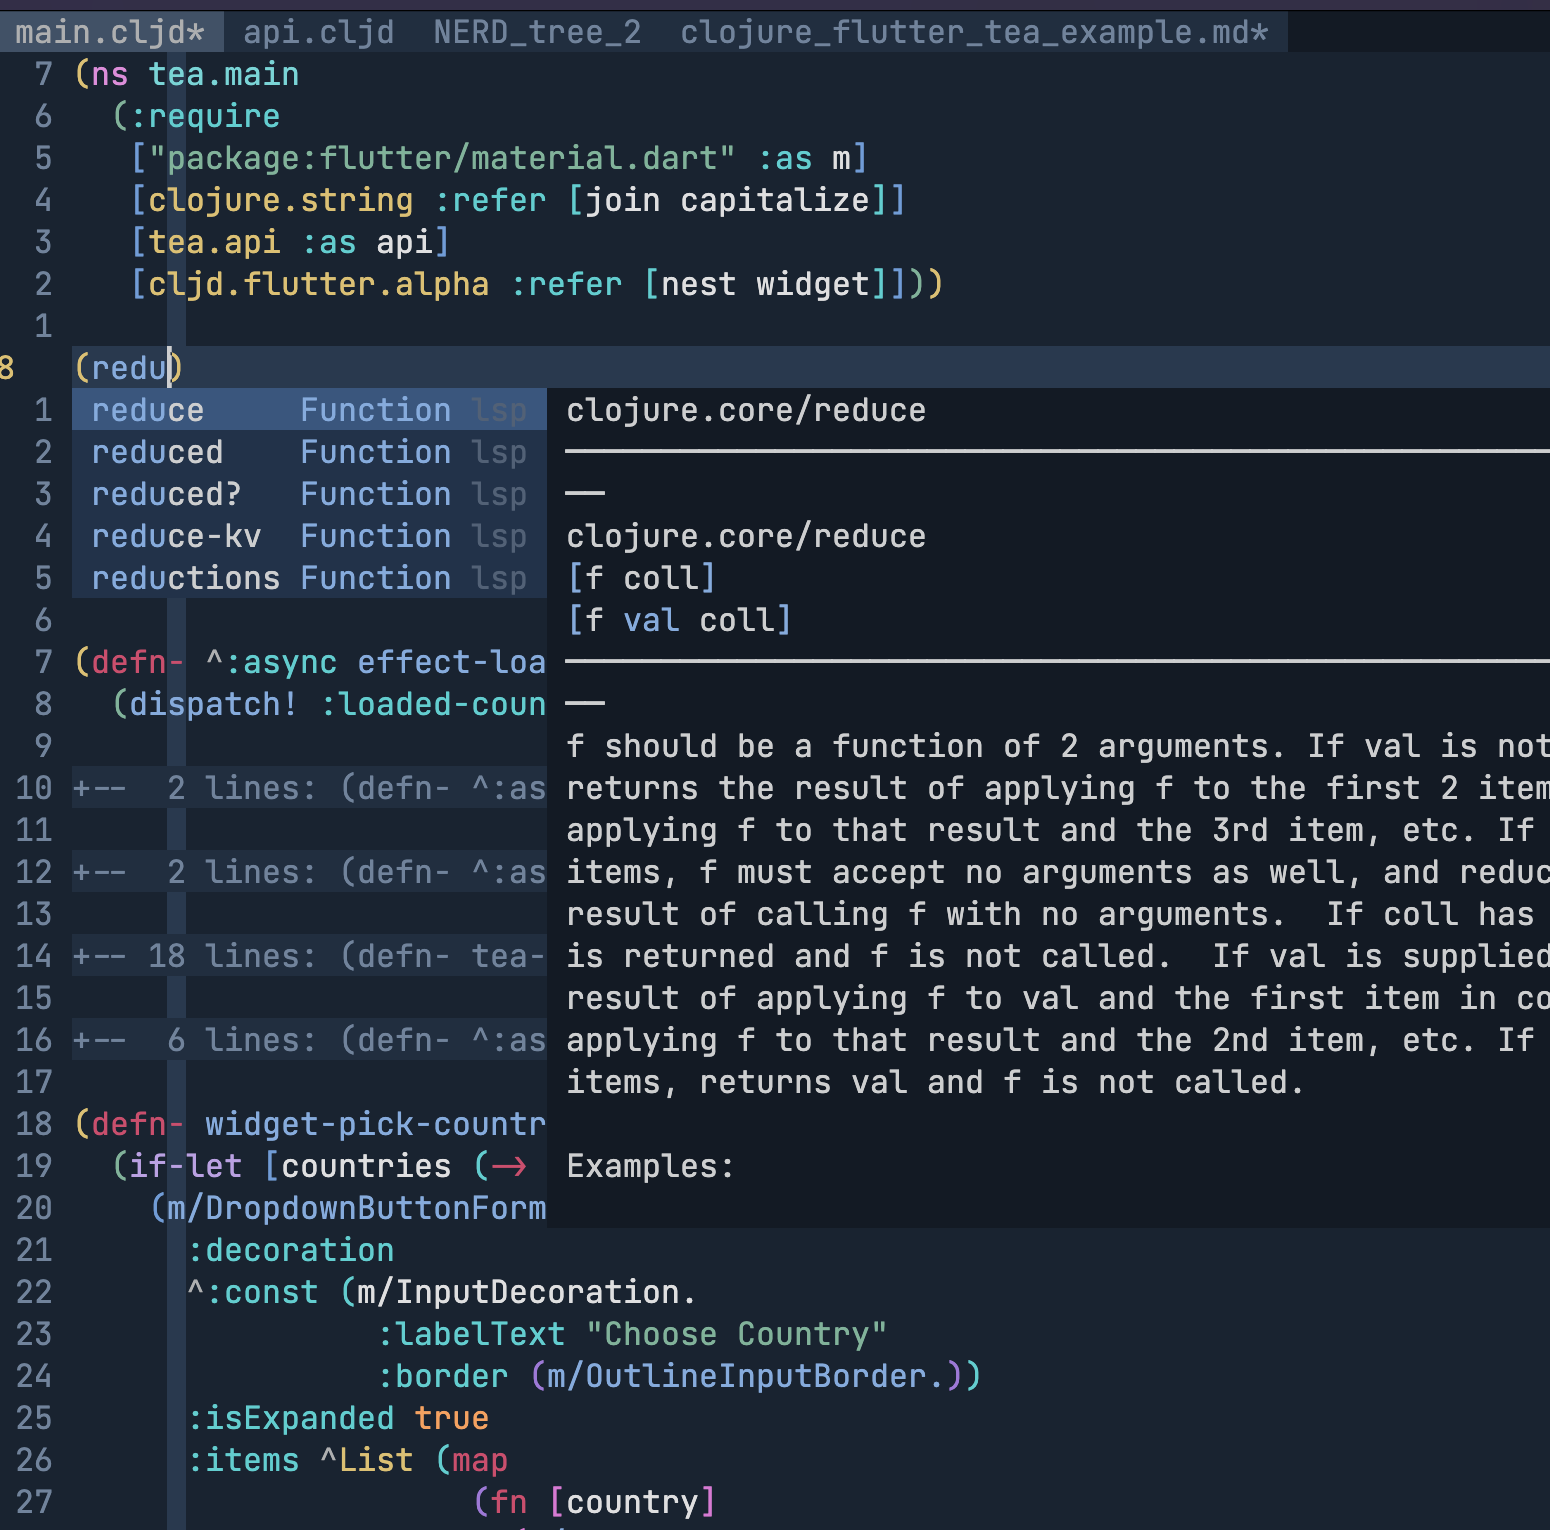Click '[country]' parameter vector

[x=632, y=1502]
